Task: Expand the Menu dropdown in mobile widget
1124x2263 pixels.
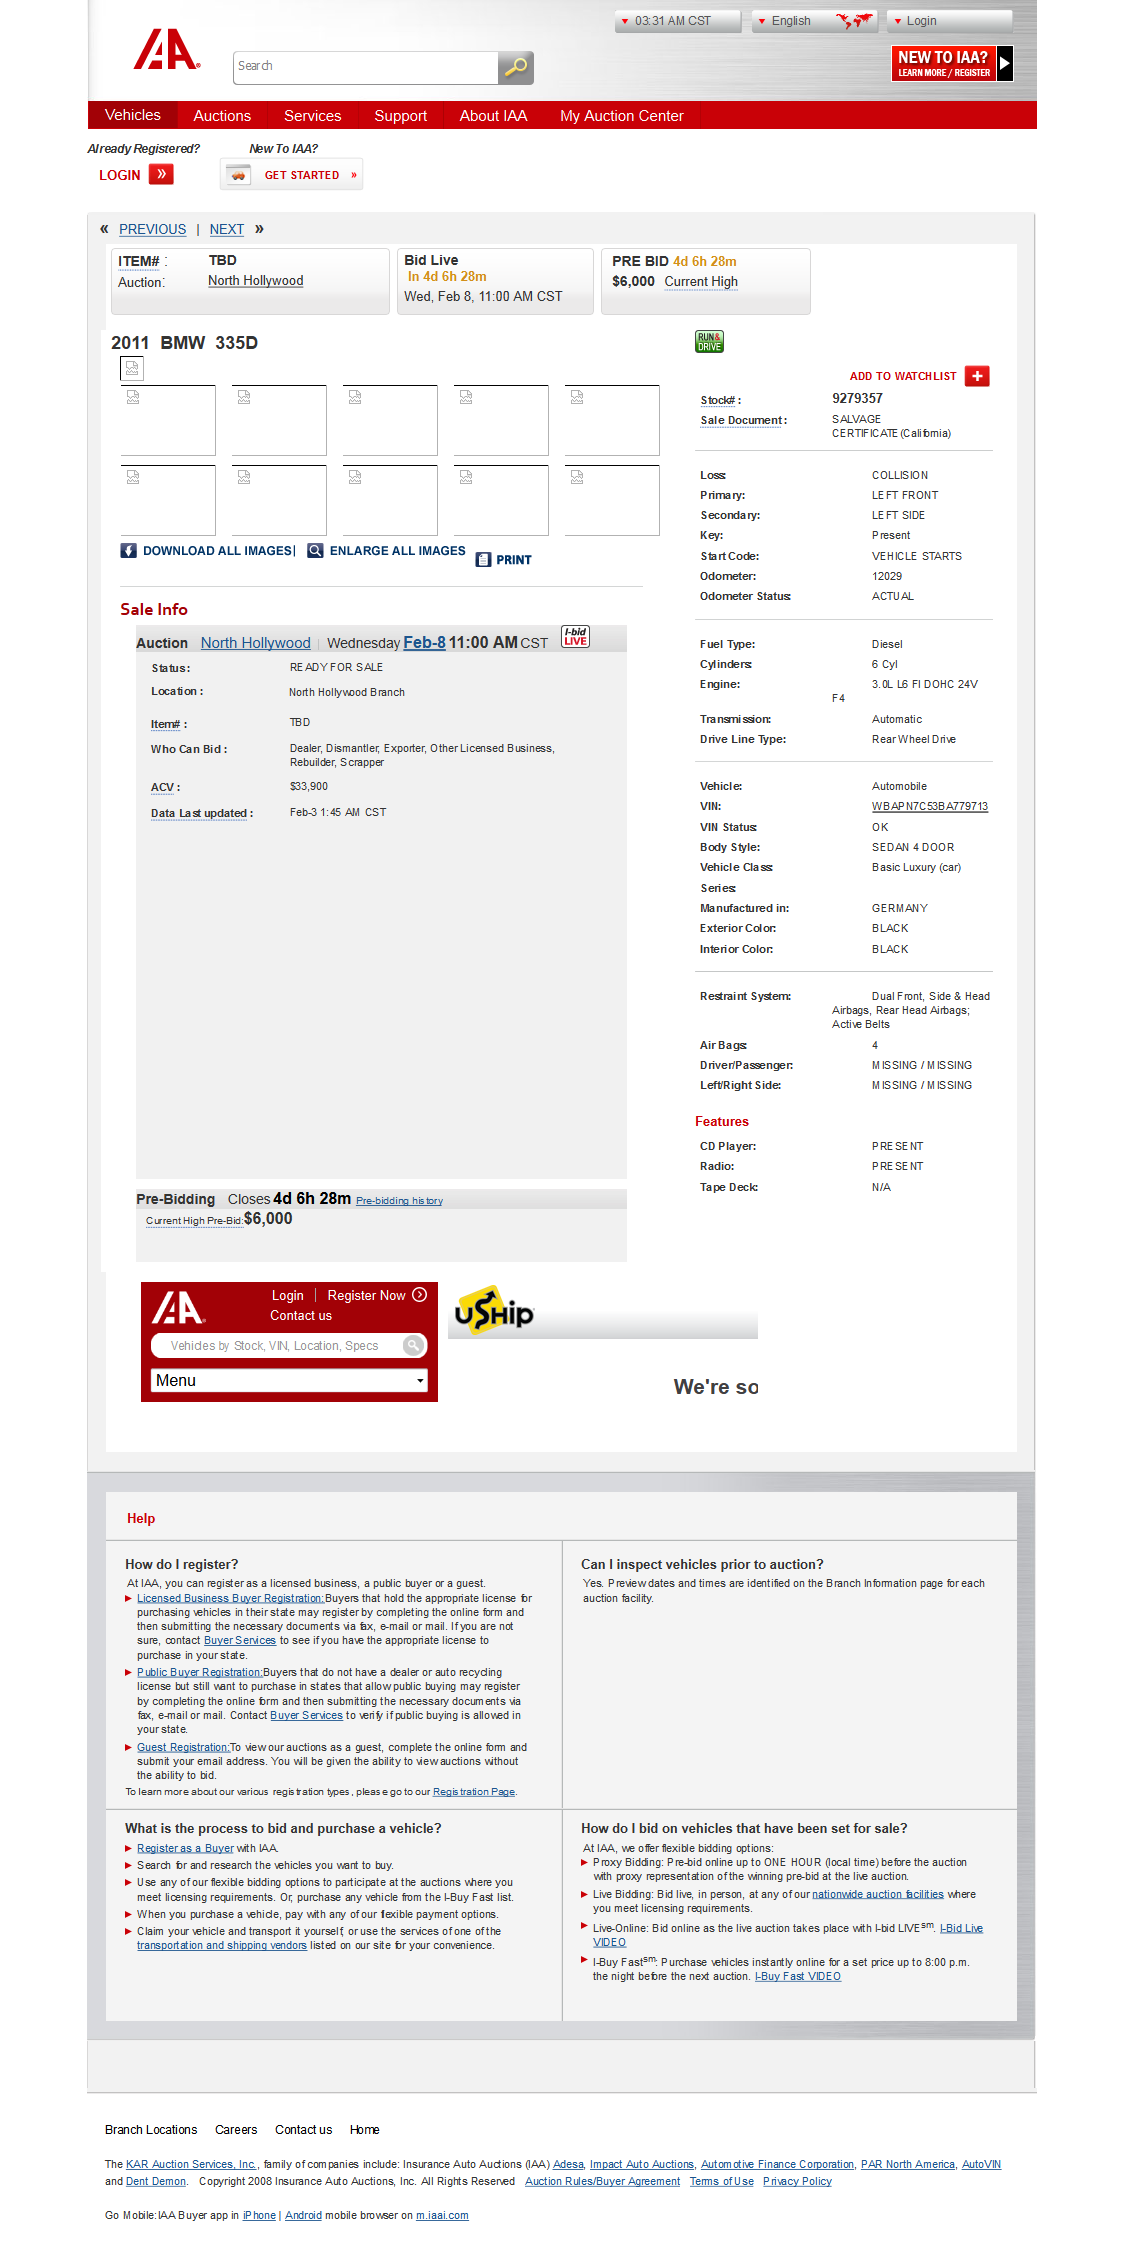Action: click(x=290, y=1380)
